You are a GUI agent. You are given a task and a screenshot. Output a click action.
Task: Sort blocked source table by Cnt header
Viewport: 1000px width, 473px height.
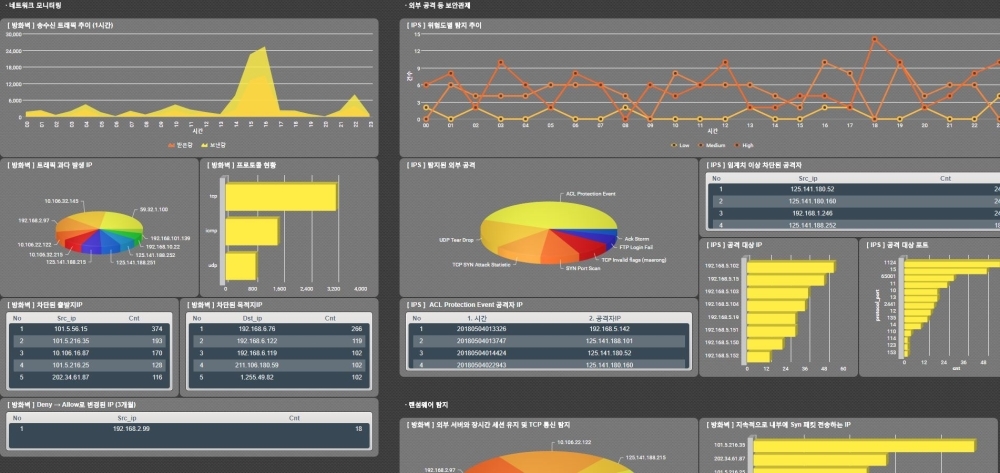pyautogui.click(x=134, y=317)
